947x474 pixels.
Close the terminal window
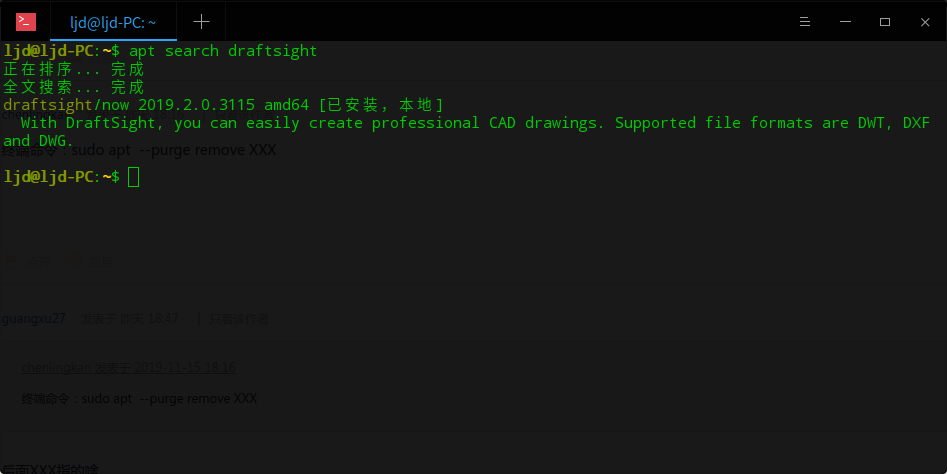[x=925, y=22]
